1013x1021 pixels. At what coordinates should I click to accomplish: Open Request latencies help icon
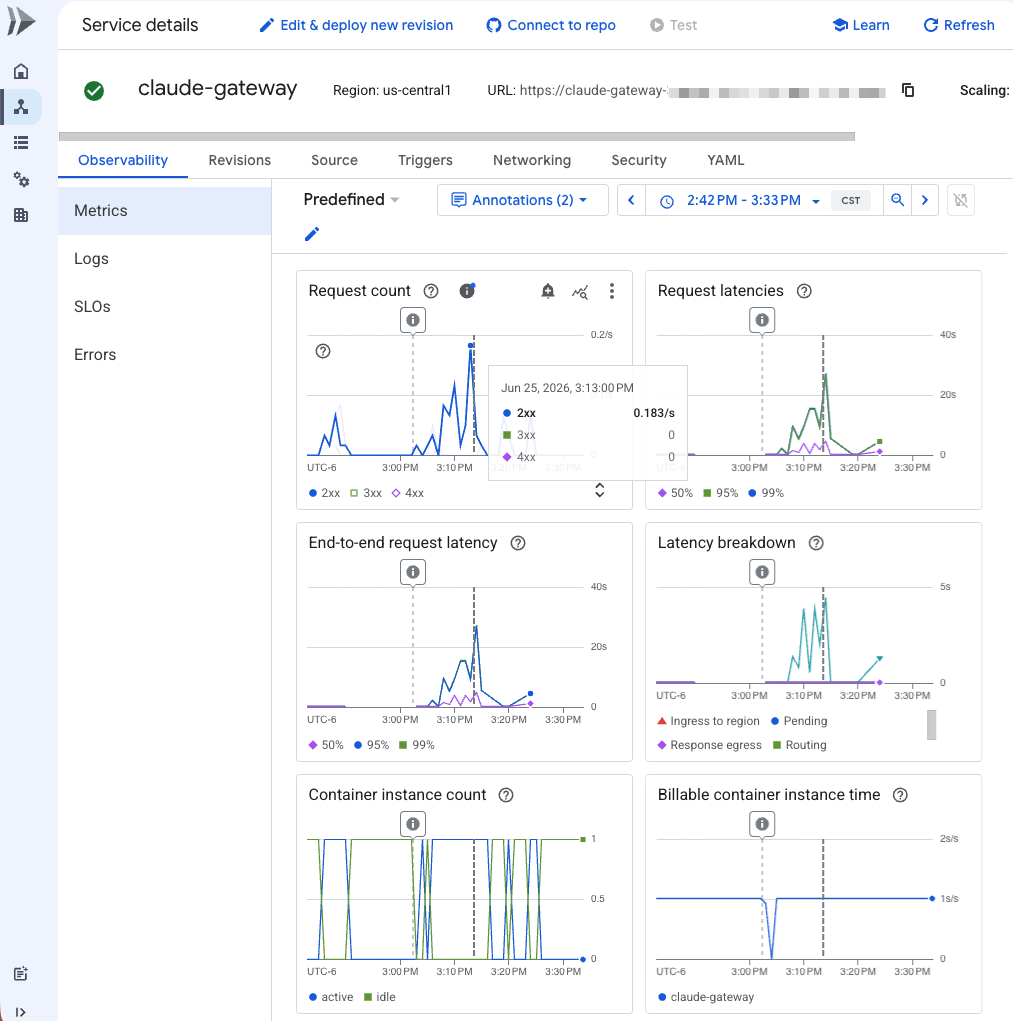[x=805, y=291]
